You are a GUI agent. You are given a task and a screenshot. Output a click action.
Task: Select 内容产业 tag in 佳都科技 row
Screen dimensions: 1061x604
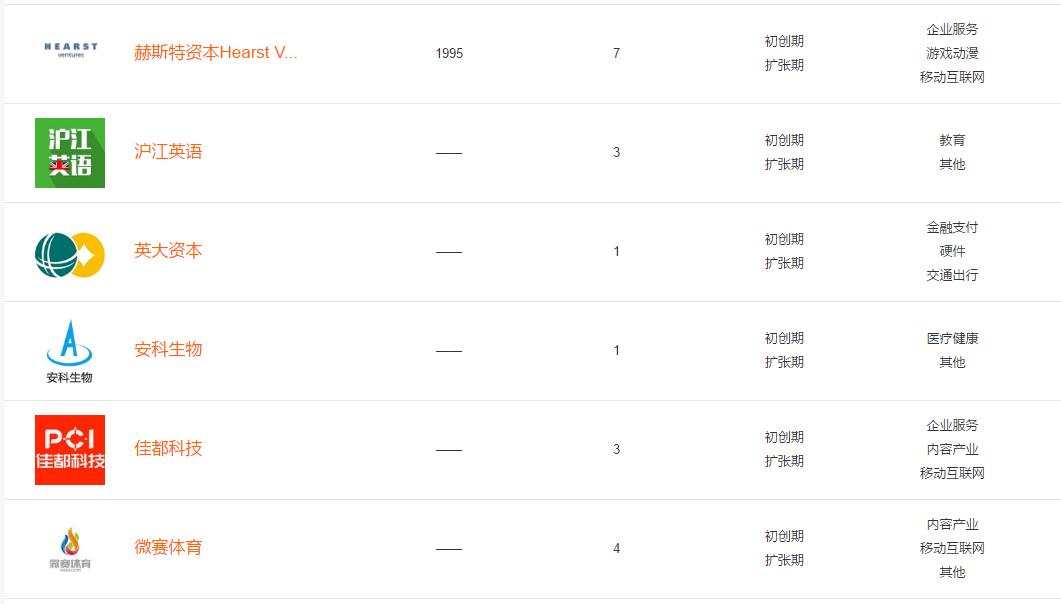(952, 449)
